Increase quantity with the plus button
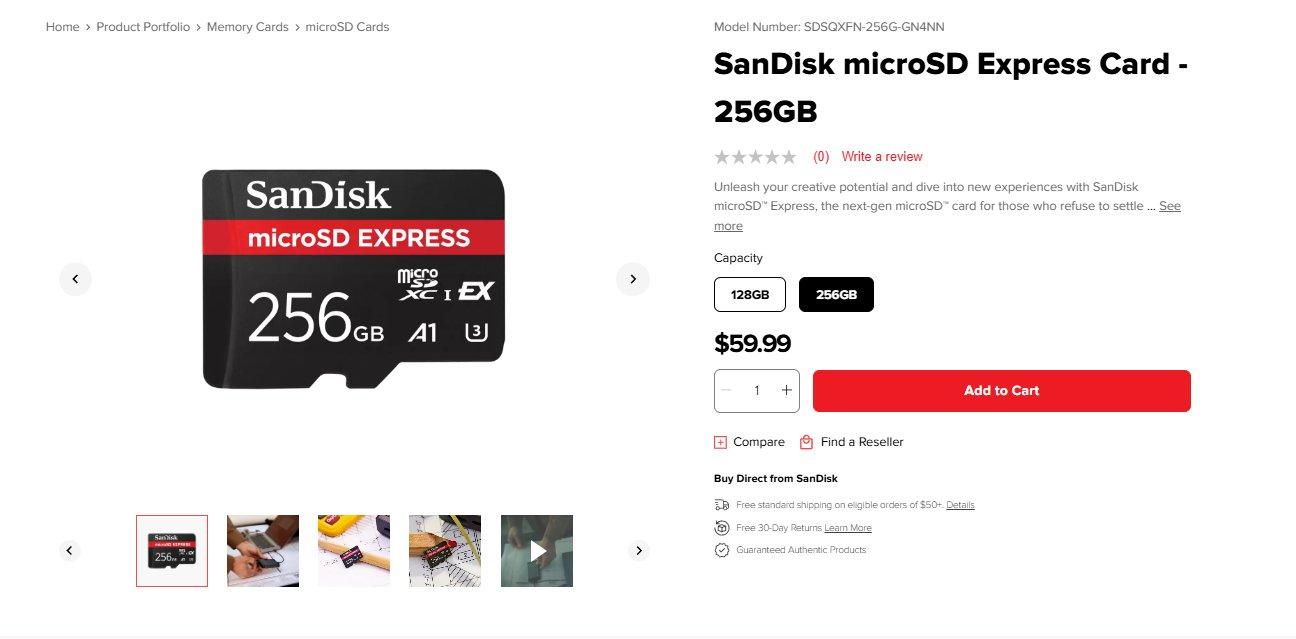The width and height of the screenshot is (1296, 639). click(x=787, y=390)
